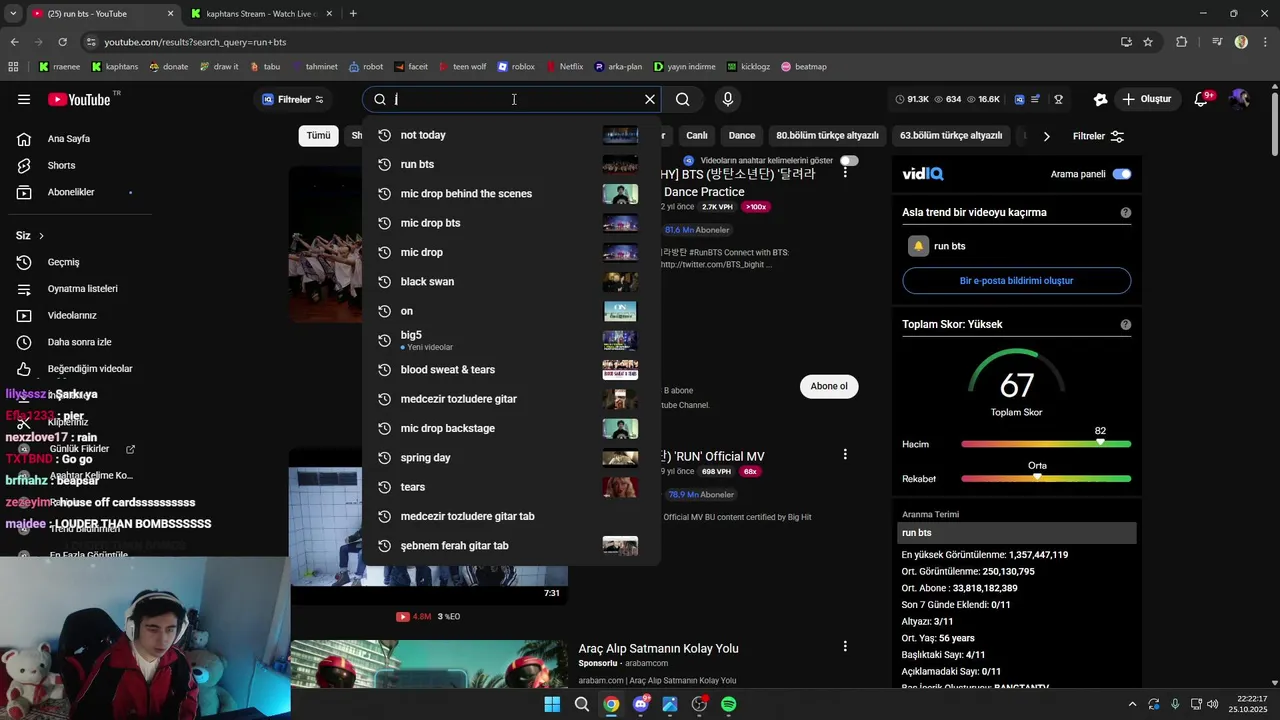Click the magnifier search submit button
Screen dimensions: 1280x720
(683, 99)
